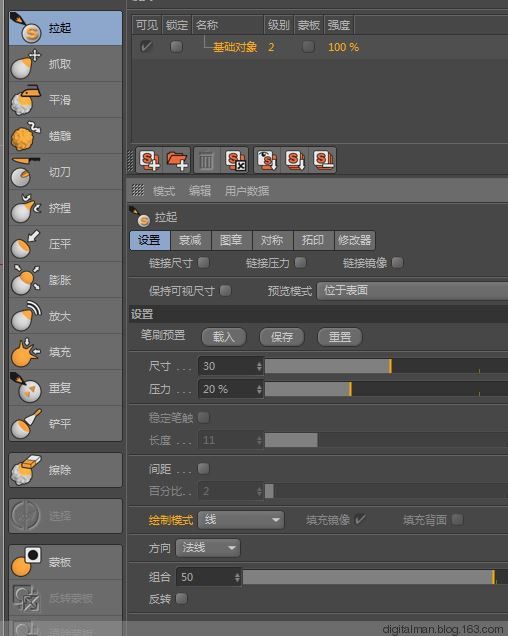Enable the 链接镜像 checkbox
The height and width of the screenshot is (636, 508).
point(398,263)
